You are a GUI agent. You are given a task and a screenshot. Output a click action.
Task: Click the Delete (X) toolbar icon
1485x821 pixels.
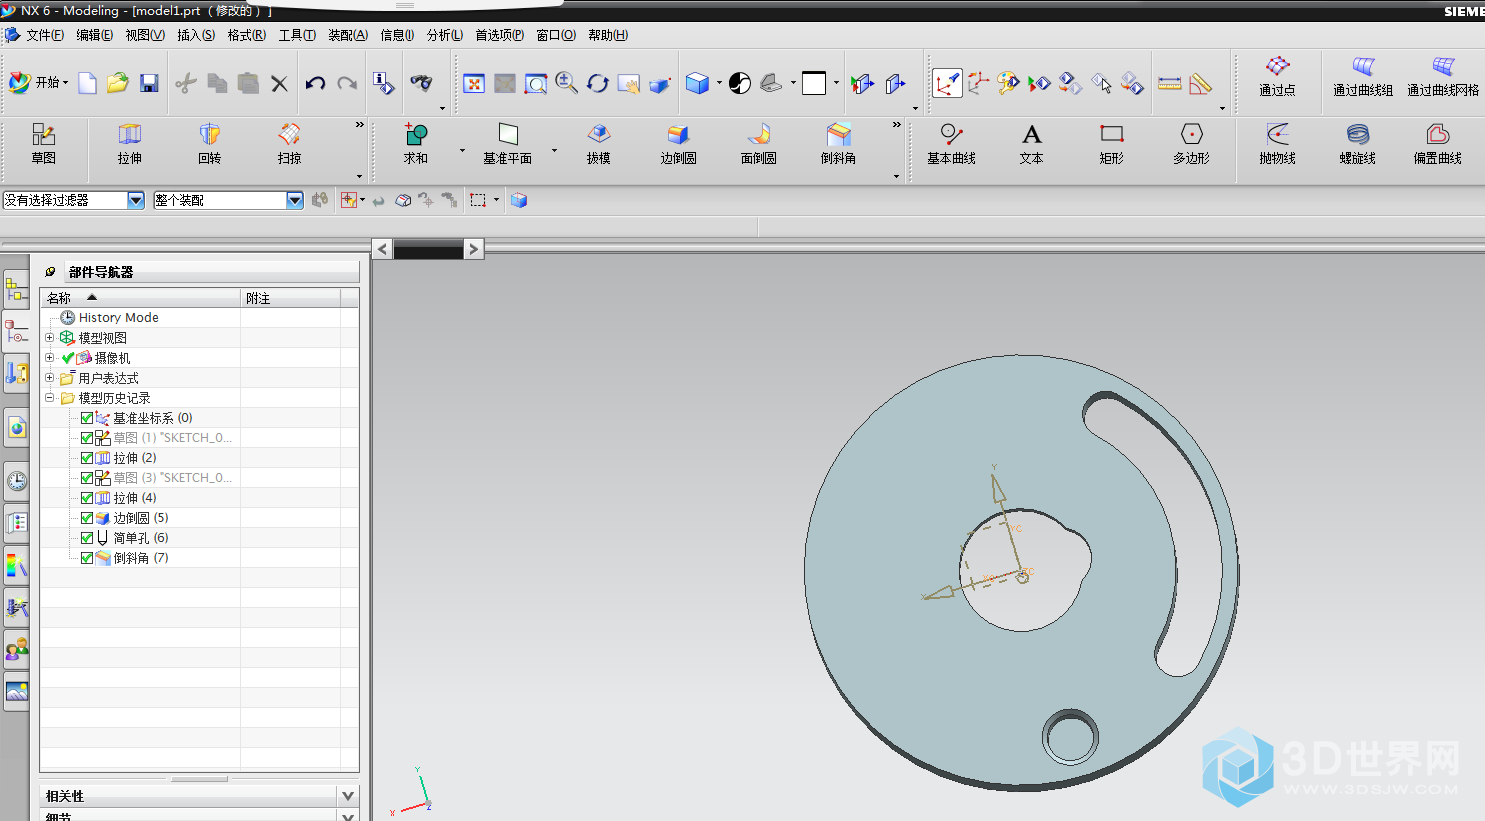(x=279, y=83)
